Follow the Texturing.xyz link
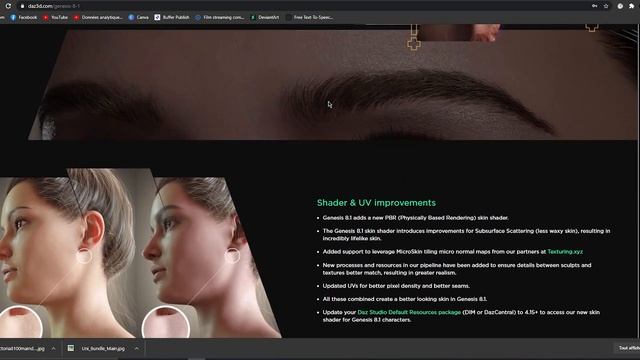 [565, 252]
